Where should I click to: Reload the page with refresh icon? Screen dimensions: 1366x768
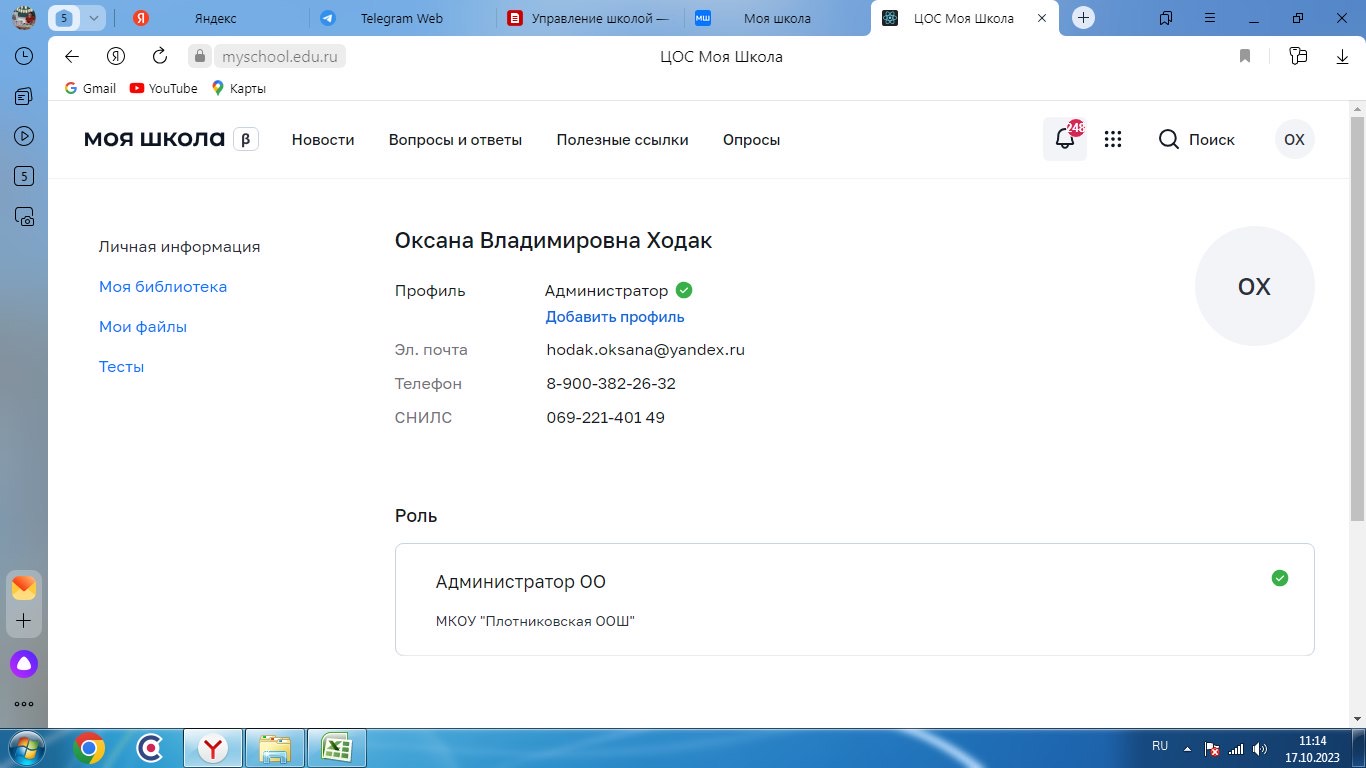pyautogui.click(x=159, y=57)
